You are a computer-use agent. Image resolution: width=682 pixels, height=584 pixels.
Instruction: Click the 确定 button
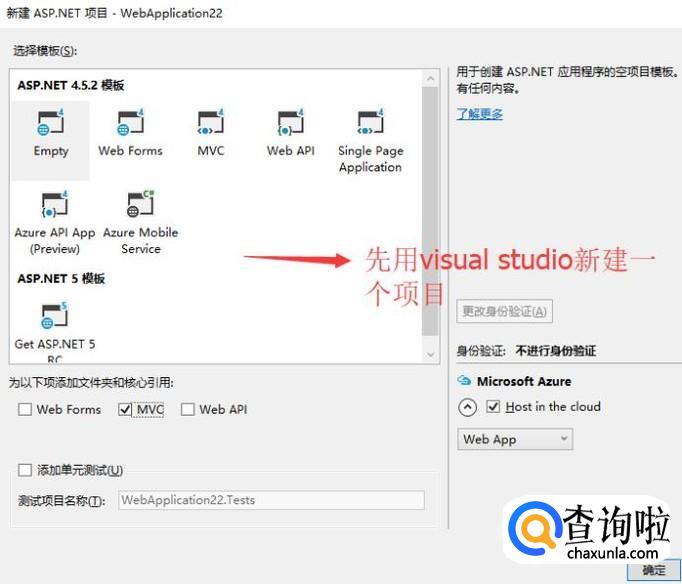pyautogui.click(x=654, y=570)
